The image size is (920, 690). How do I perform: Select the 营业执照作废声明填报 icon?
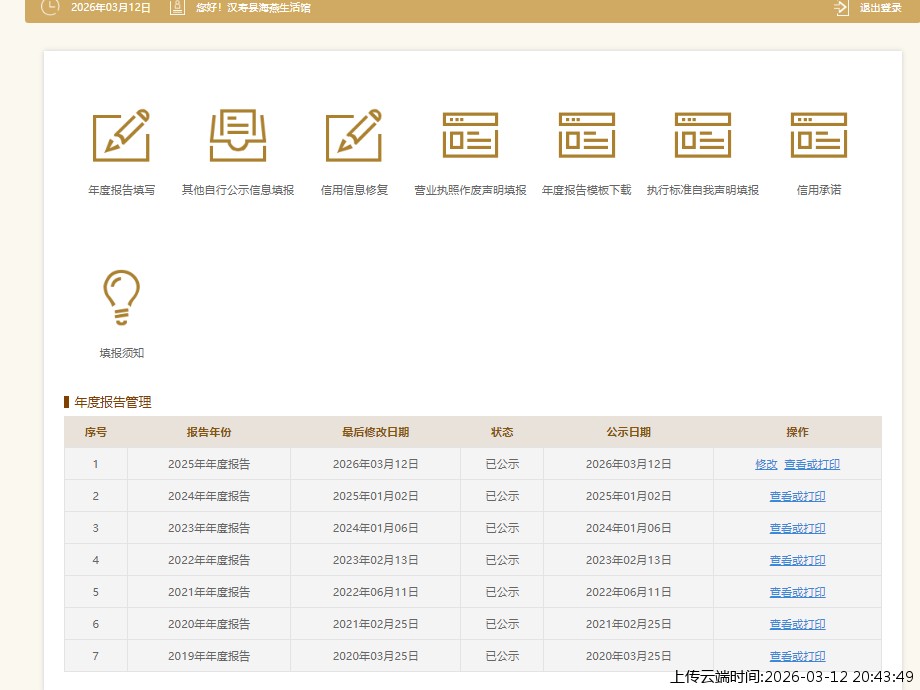tap(470, 135)
